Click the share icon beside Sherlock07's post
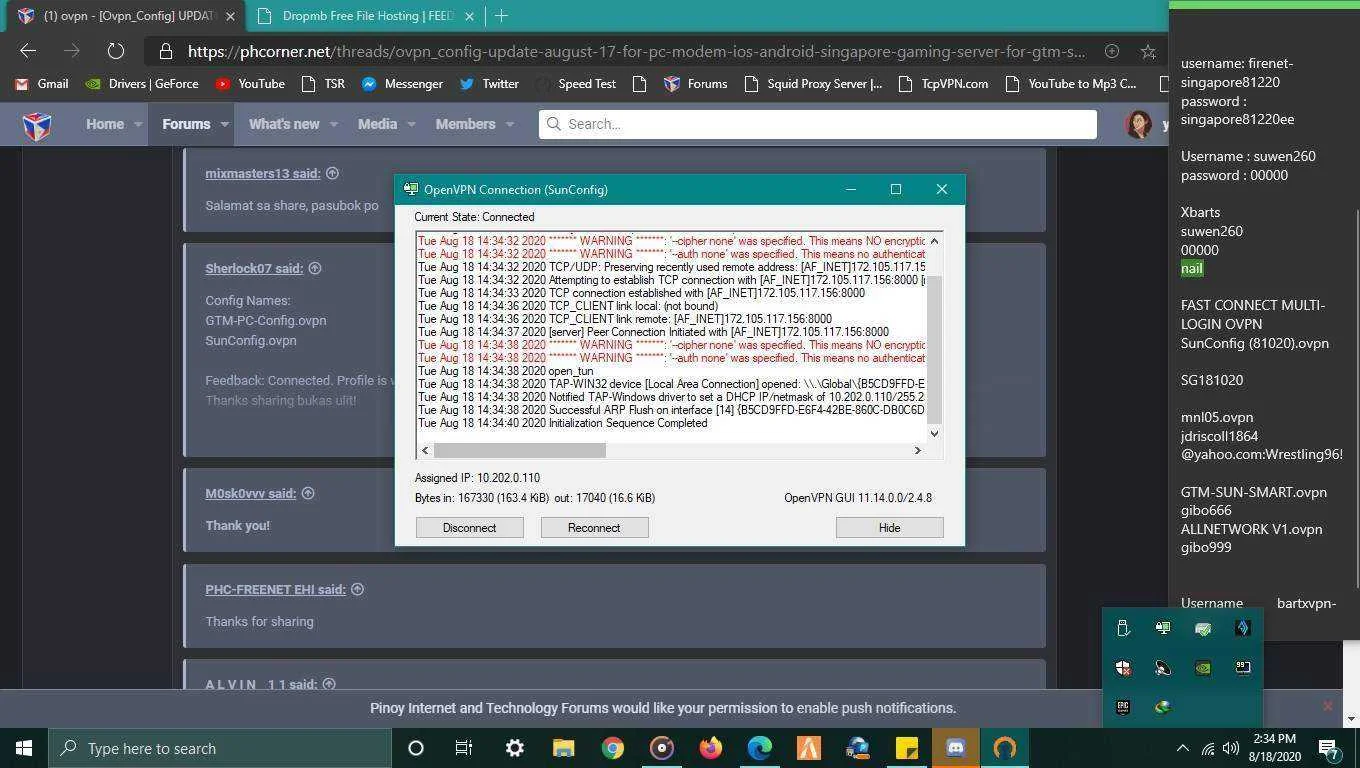 [x=314, y=268]
